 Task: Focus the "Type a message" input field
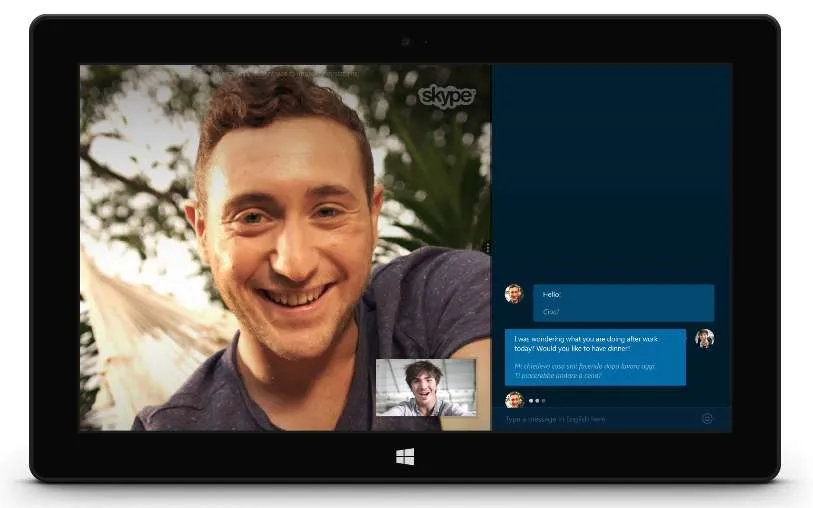tap(596, 419)
